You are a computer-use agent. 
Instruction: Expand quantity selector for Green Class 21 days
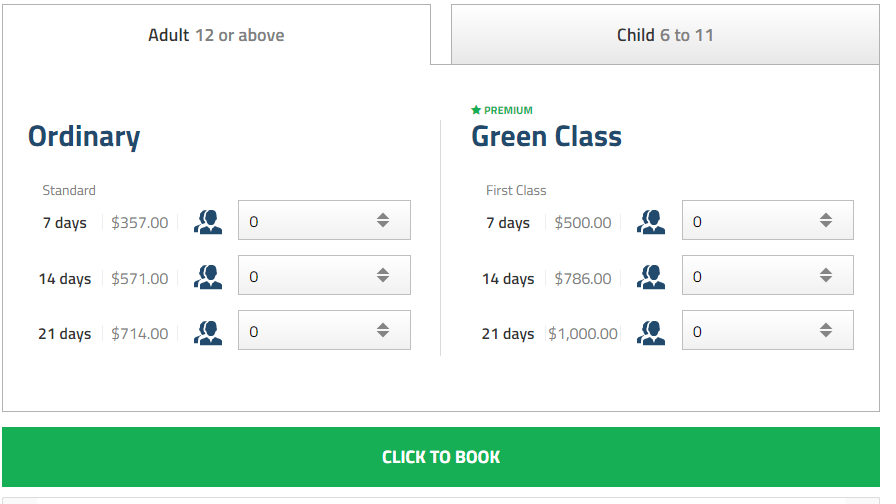(826, 331)
